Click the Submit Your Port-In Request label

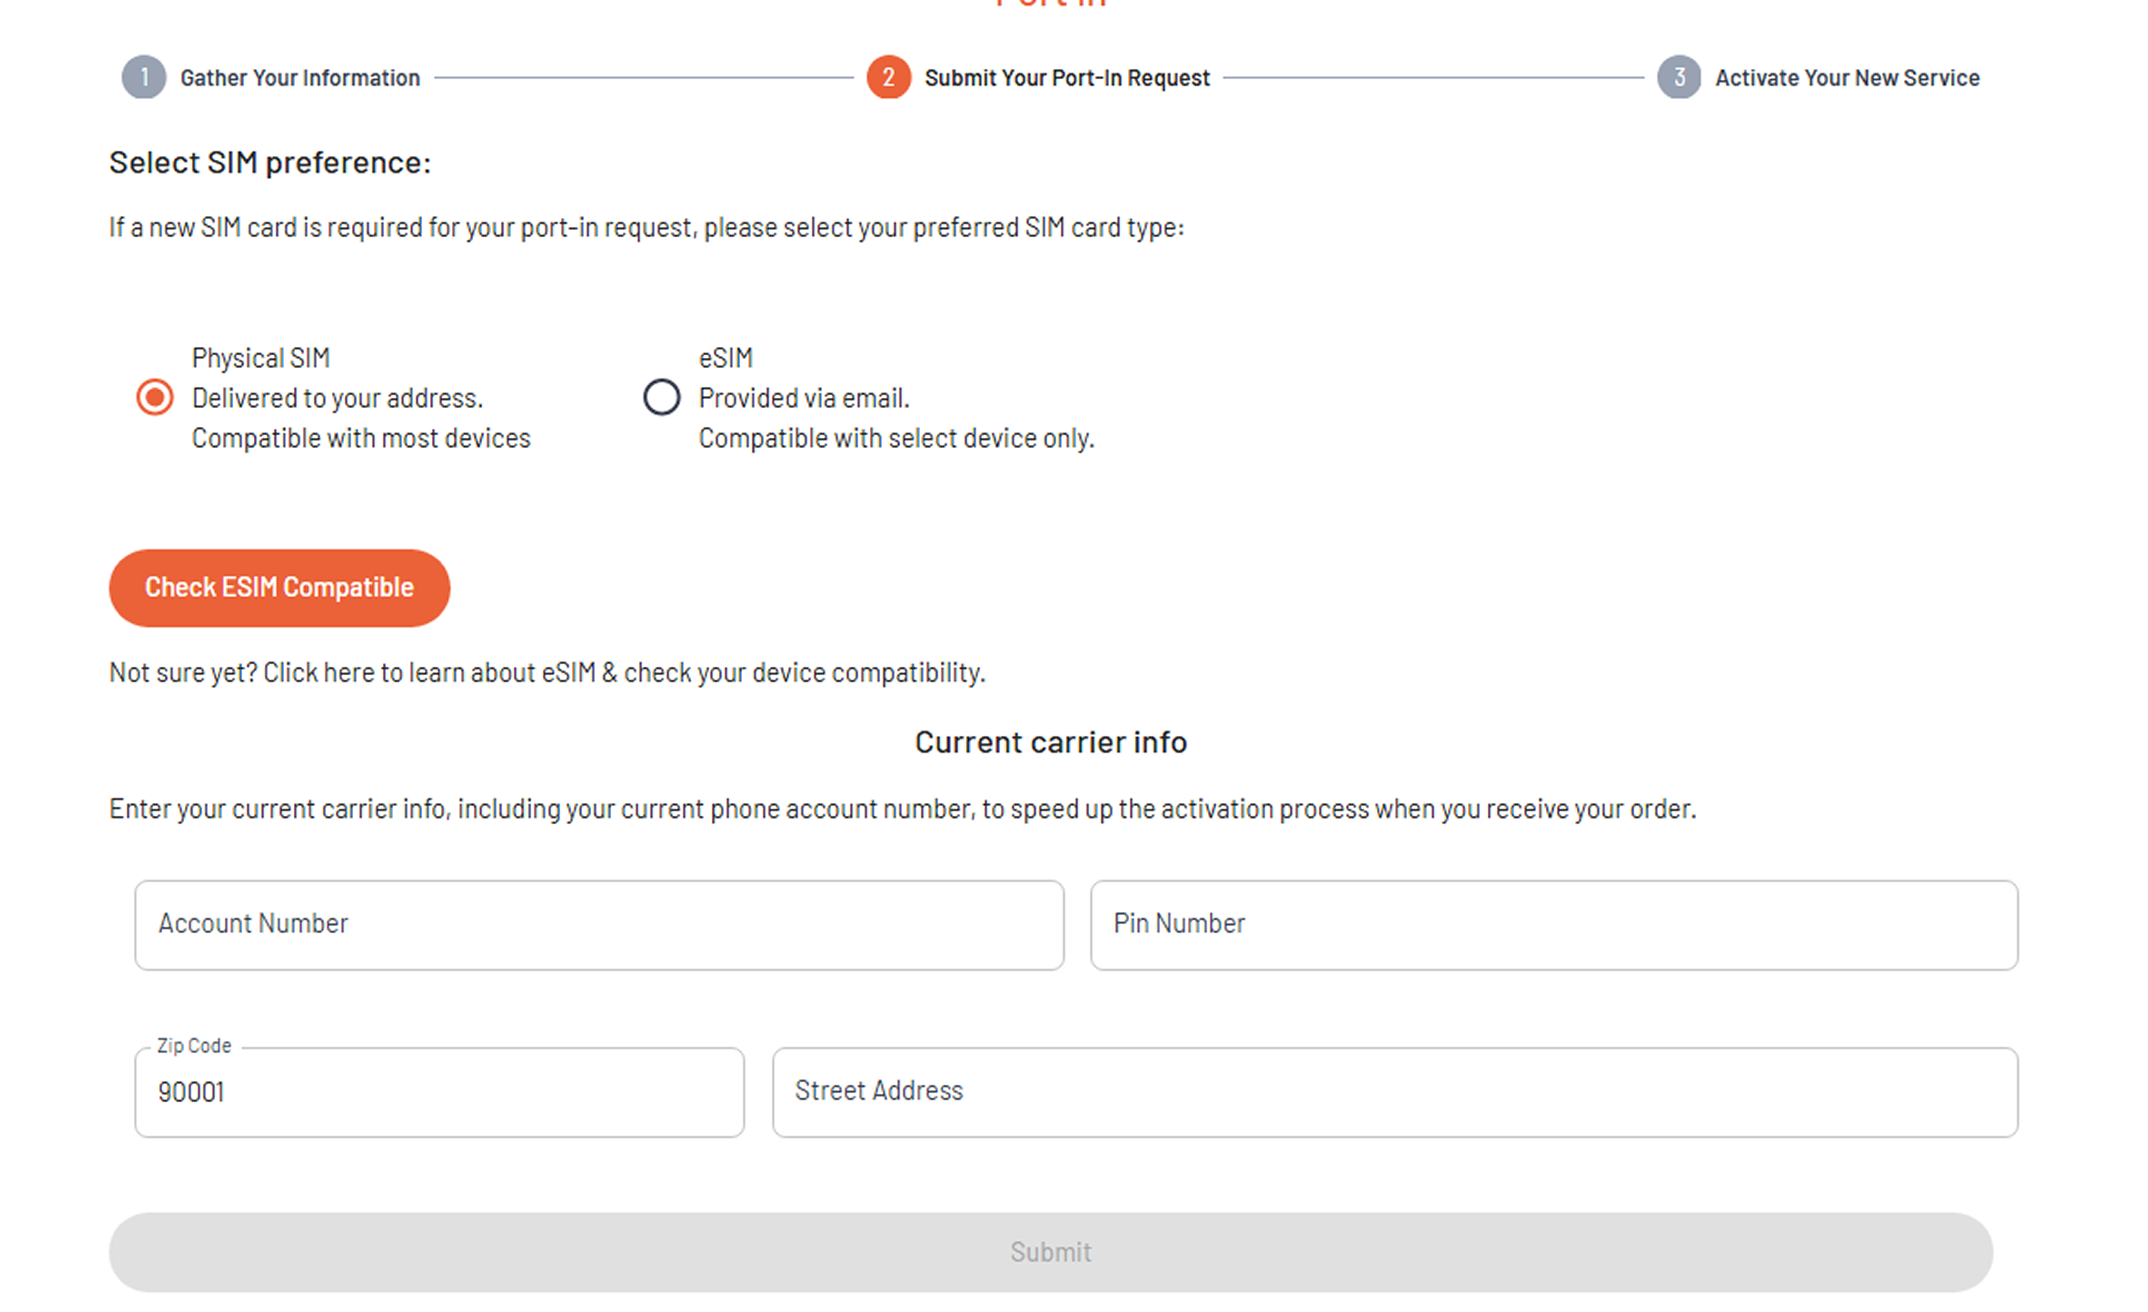click(1066, 77)
